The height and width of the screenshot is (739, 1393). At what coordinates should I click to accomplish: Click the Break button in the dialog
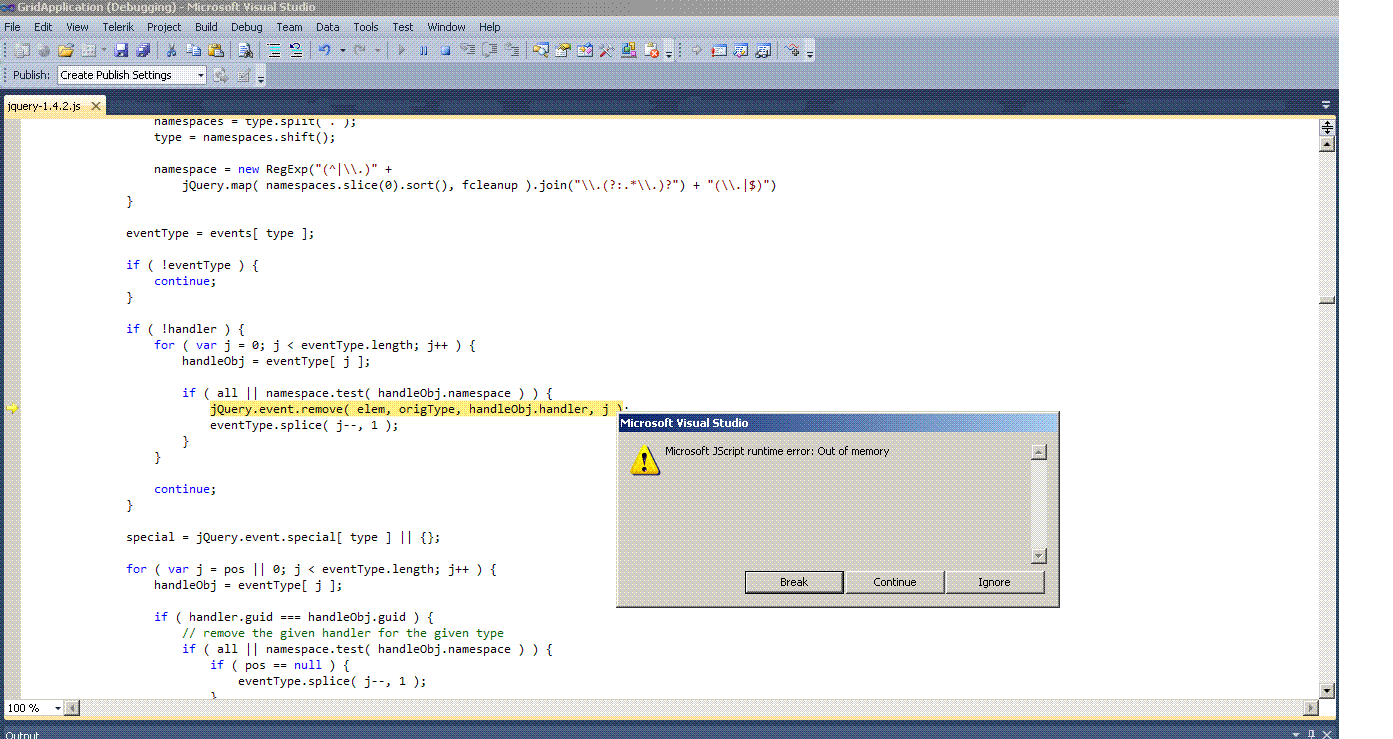click(794, 582)
